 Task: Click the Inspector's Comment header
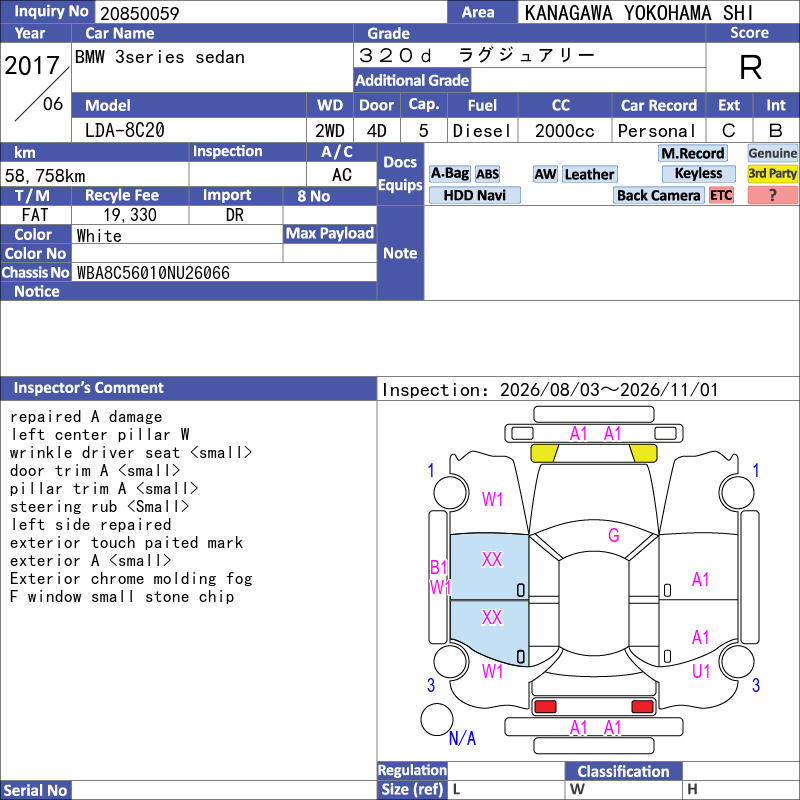point(89,388)
